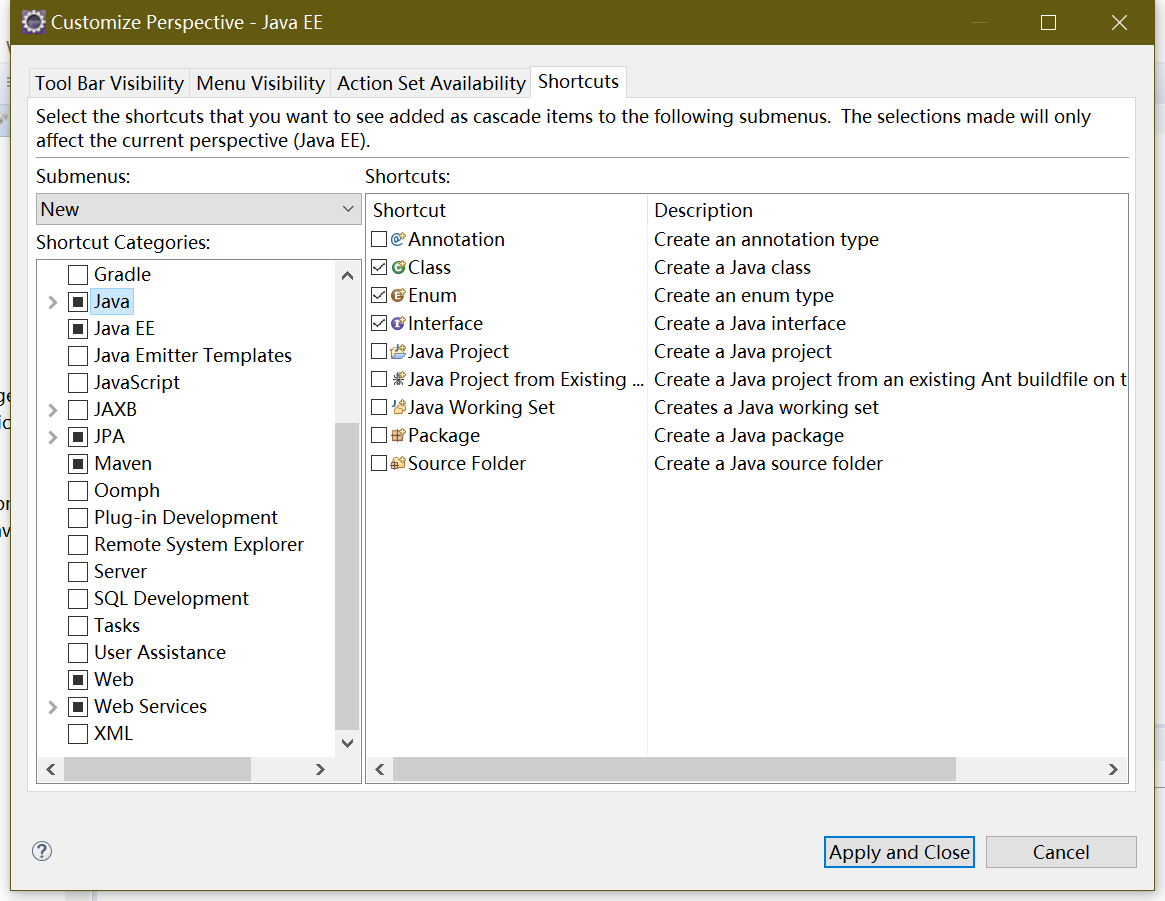This screenshot has width=1165, height=901.
Task: Click 'Create an enum type' description
Action: point(744,296)
